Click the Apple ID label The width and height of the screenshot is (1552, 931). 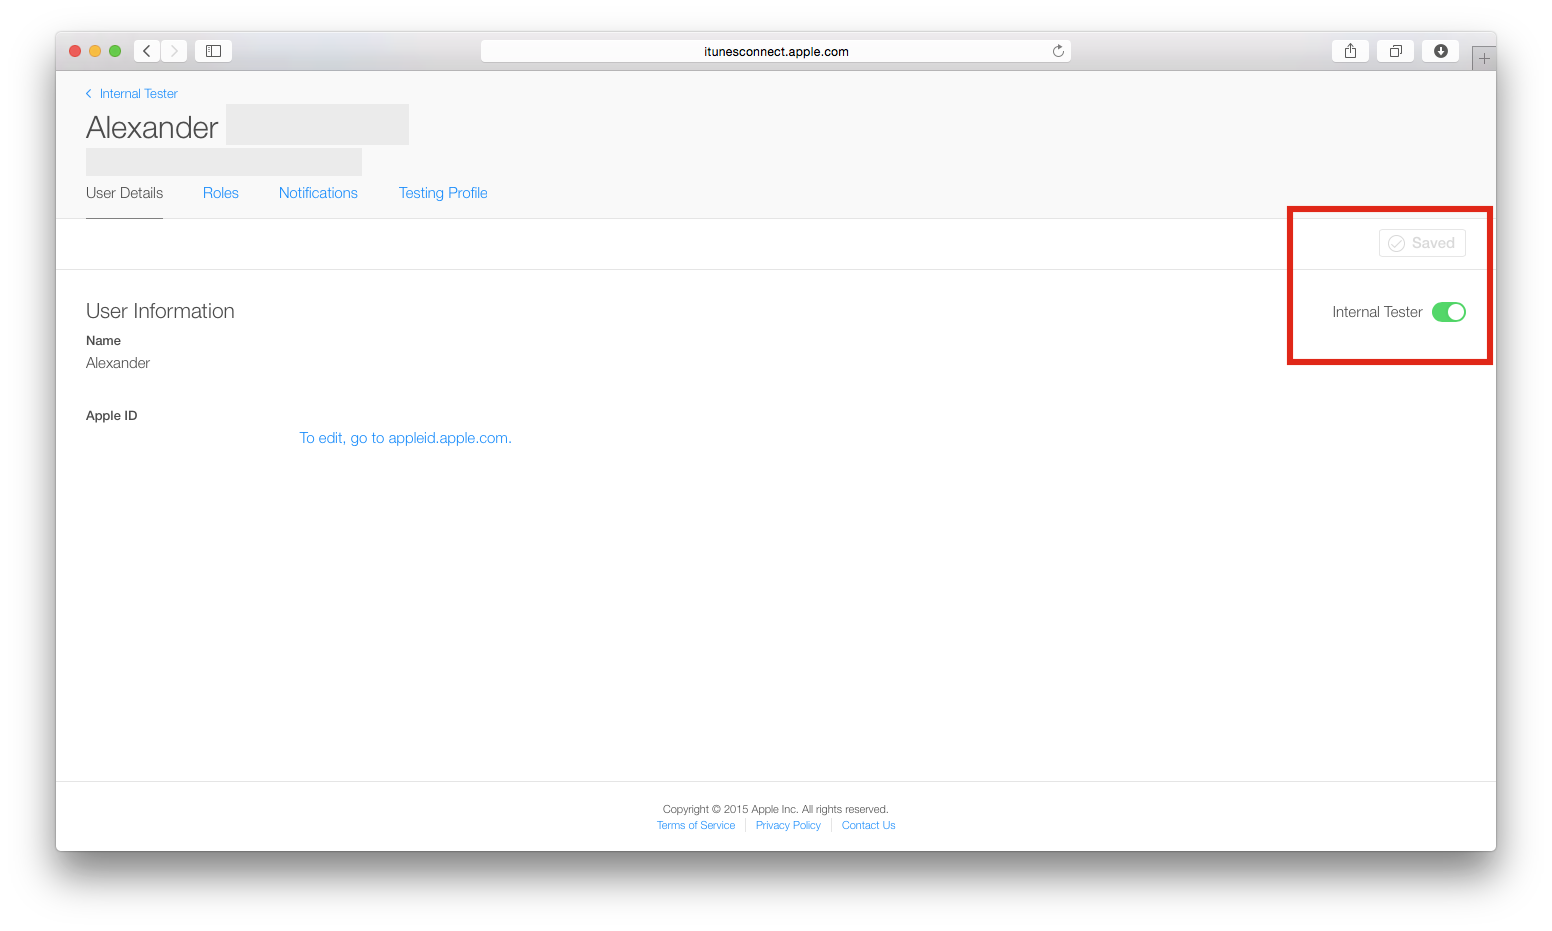[x=111, y=416]
